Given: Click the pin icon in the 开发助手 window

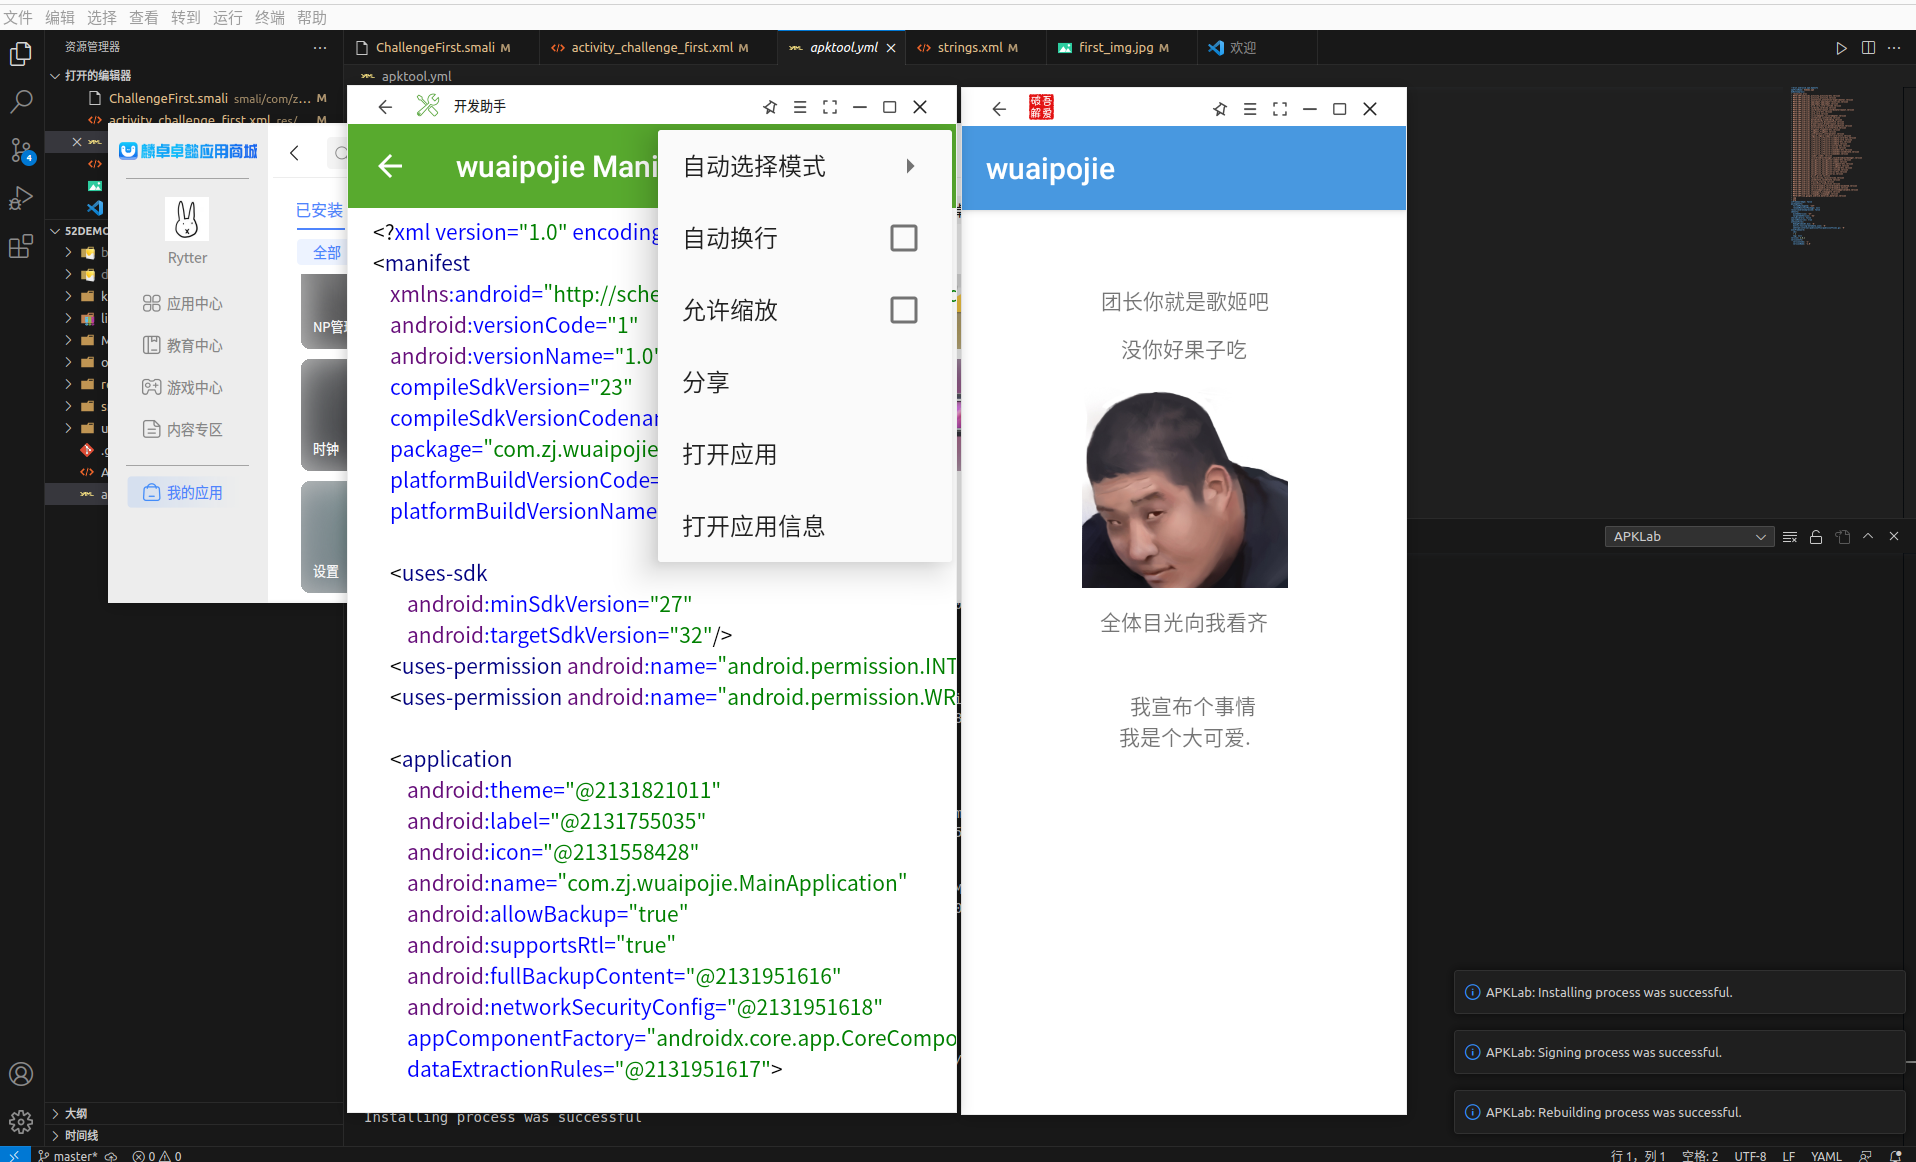Looking at the screenshot, I should pyautogui.click(x=770, y=107).
